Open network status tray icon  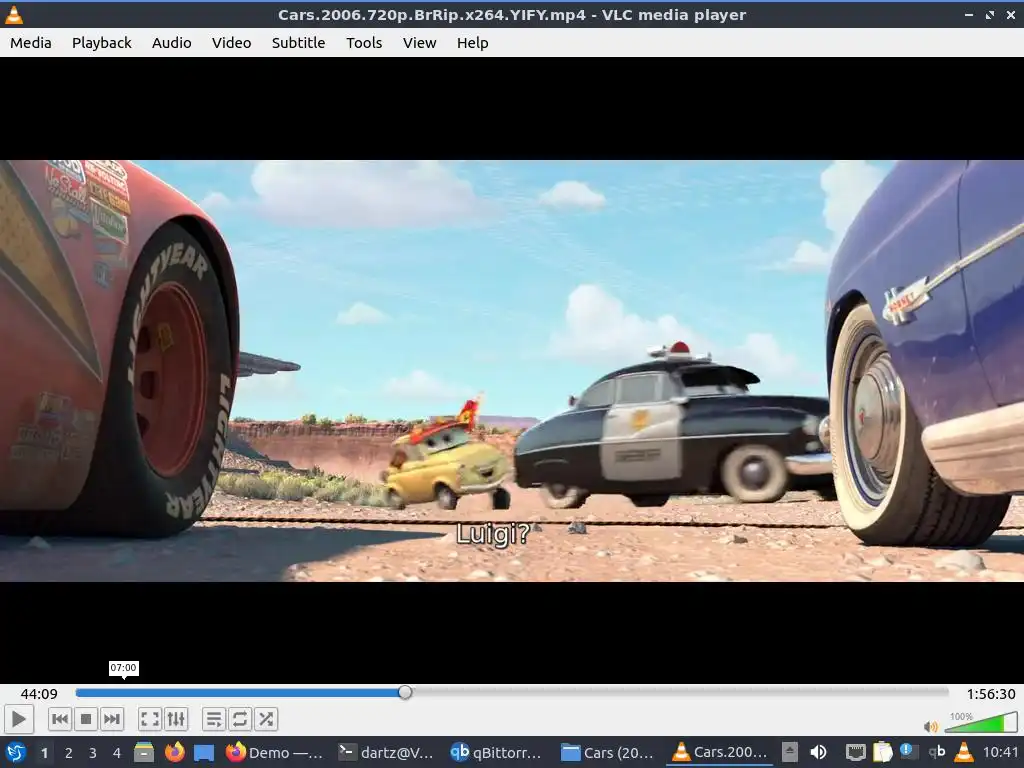pos(855,752)
